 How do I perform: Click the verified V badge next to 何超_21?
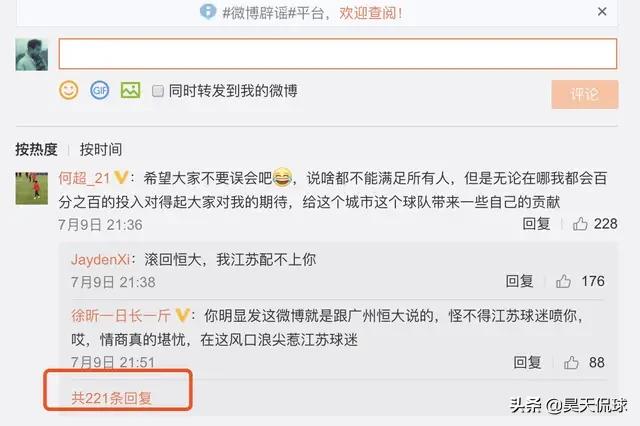121,178
